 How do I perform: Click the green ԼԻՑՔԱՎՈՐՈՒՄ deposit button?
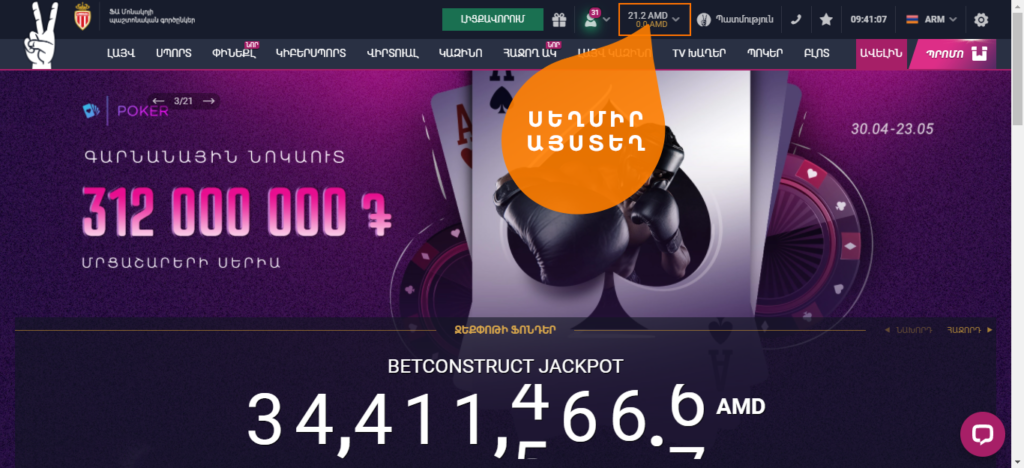point(492,20)
